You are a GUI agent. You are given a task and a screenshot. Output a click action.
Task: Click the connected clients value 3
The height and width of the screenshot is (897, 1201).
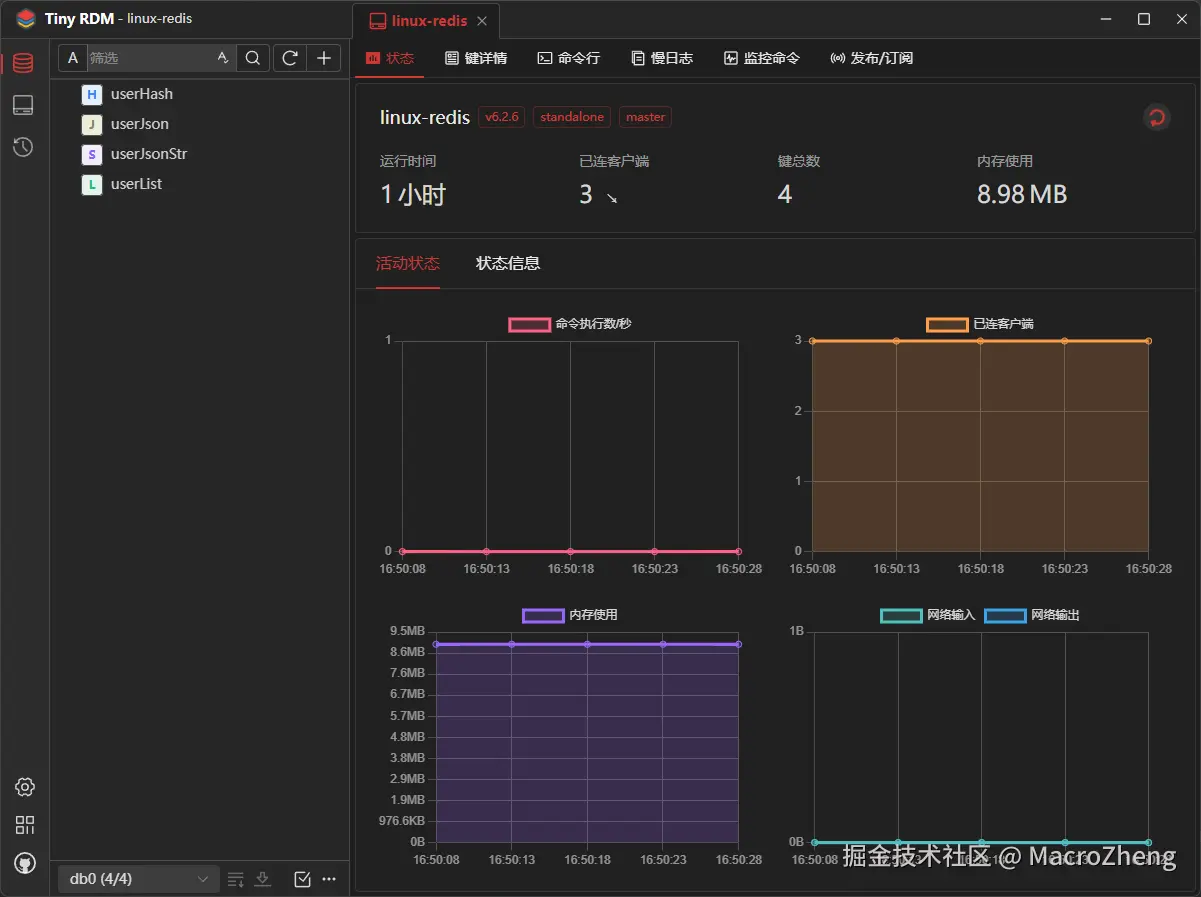coord(586,194)
